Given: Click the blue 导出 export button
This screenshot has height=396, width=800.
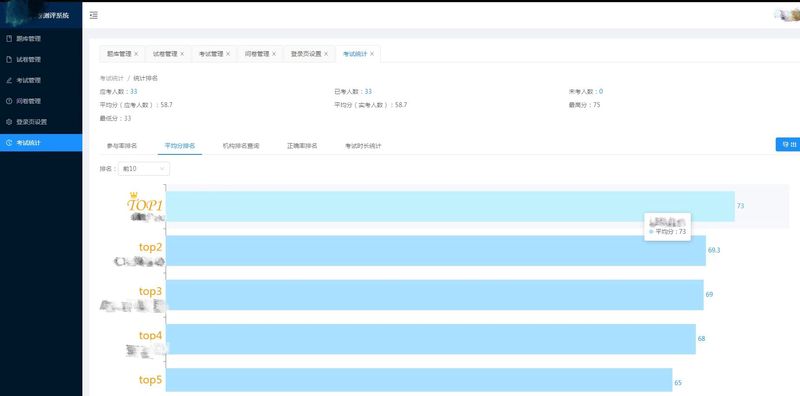Looking at the screenshot, I should 788,144.
